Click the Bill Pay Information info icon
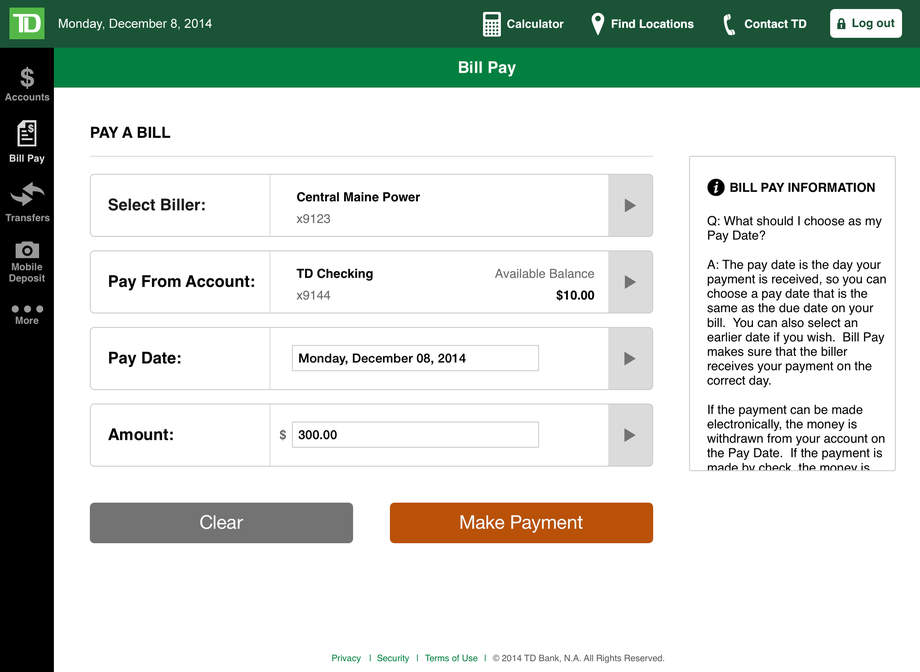 tap(716, 187)
